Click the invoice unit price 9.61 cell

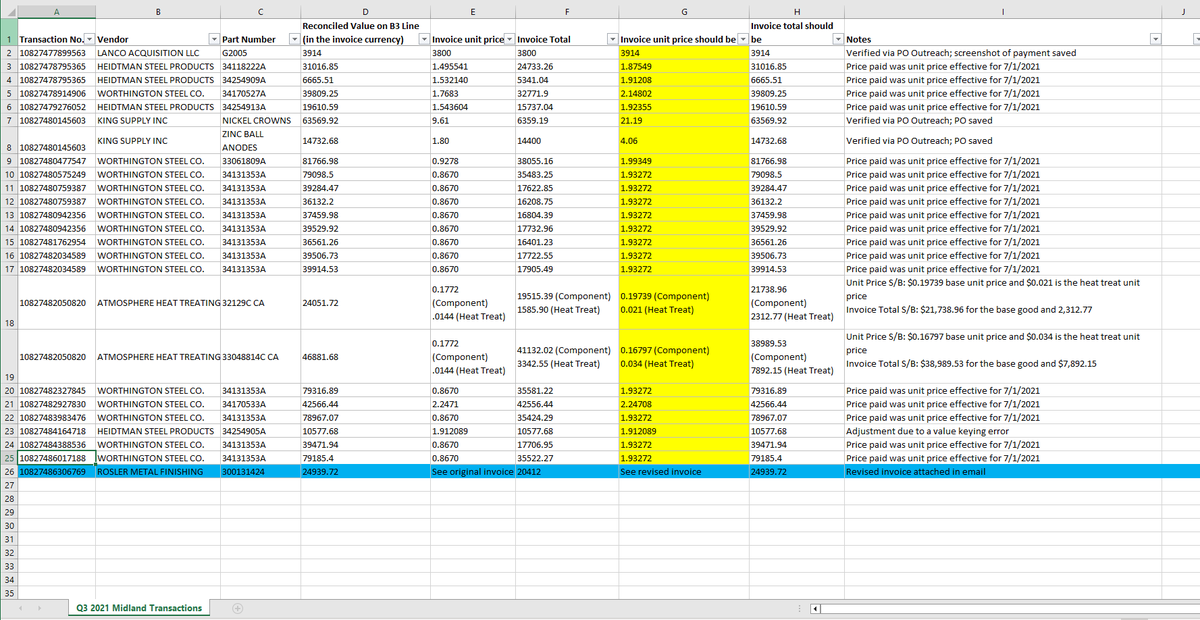(x=472, y=120)
